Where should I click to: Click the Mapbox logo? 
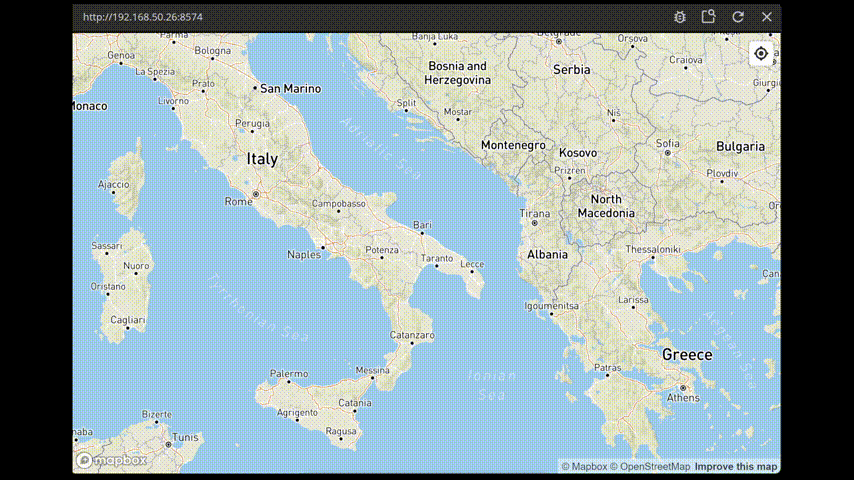[113, 460]
